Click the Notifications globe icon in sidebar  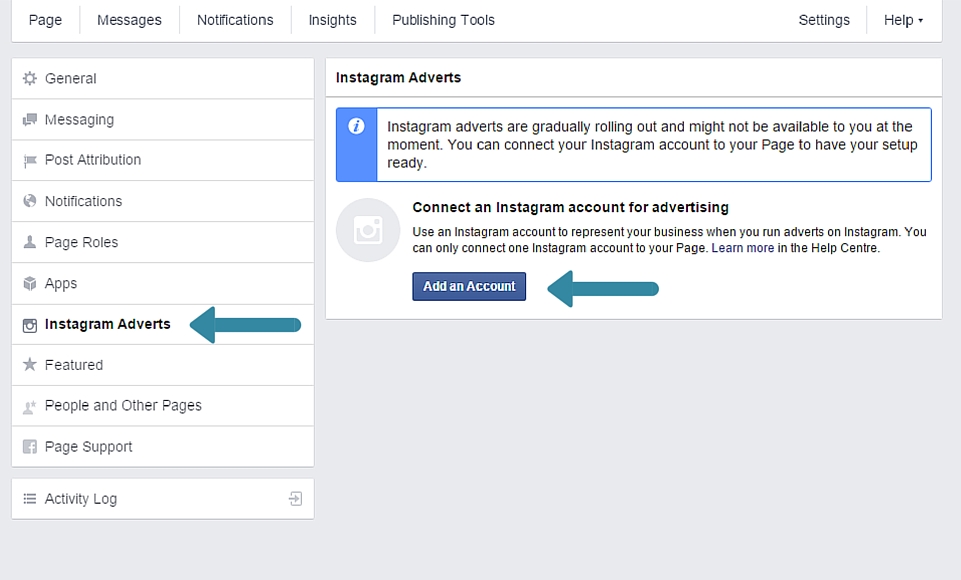click(29, 201)
